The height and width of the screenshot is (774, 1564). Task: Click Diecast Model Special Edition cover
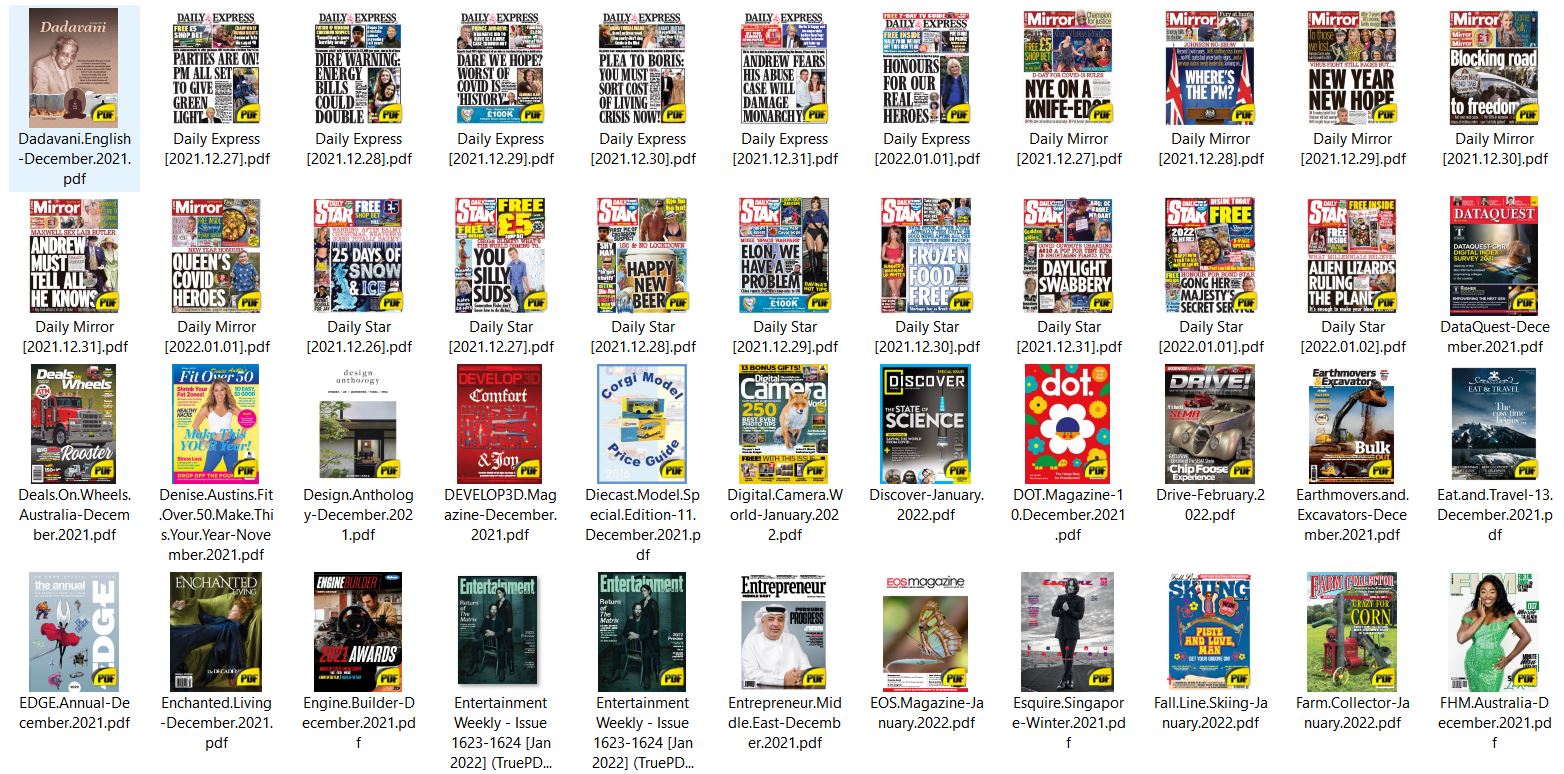tap(642, 424)
